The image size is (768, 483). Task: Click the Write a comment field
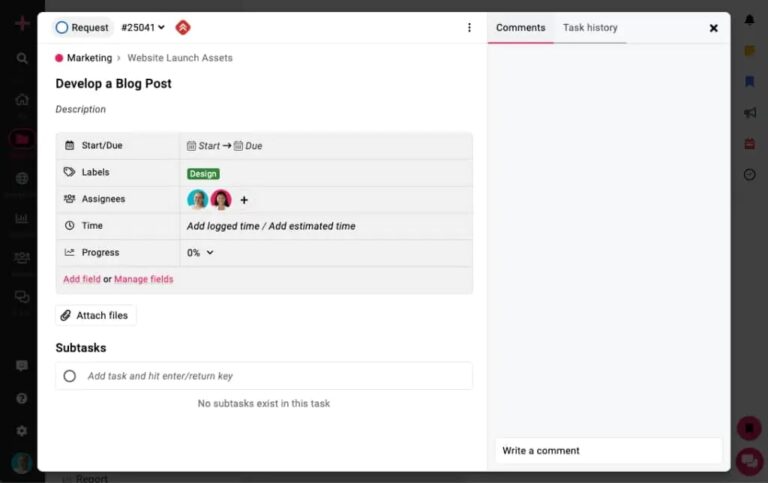(x=608, y=451)
